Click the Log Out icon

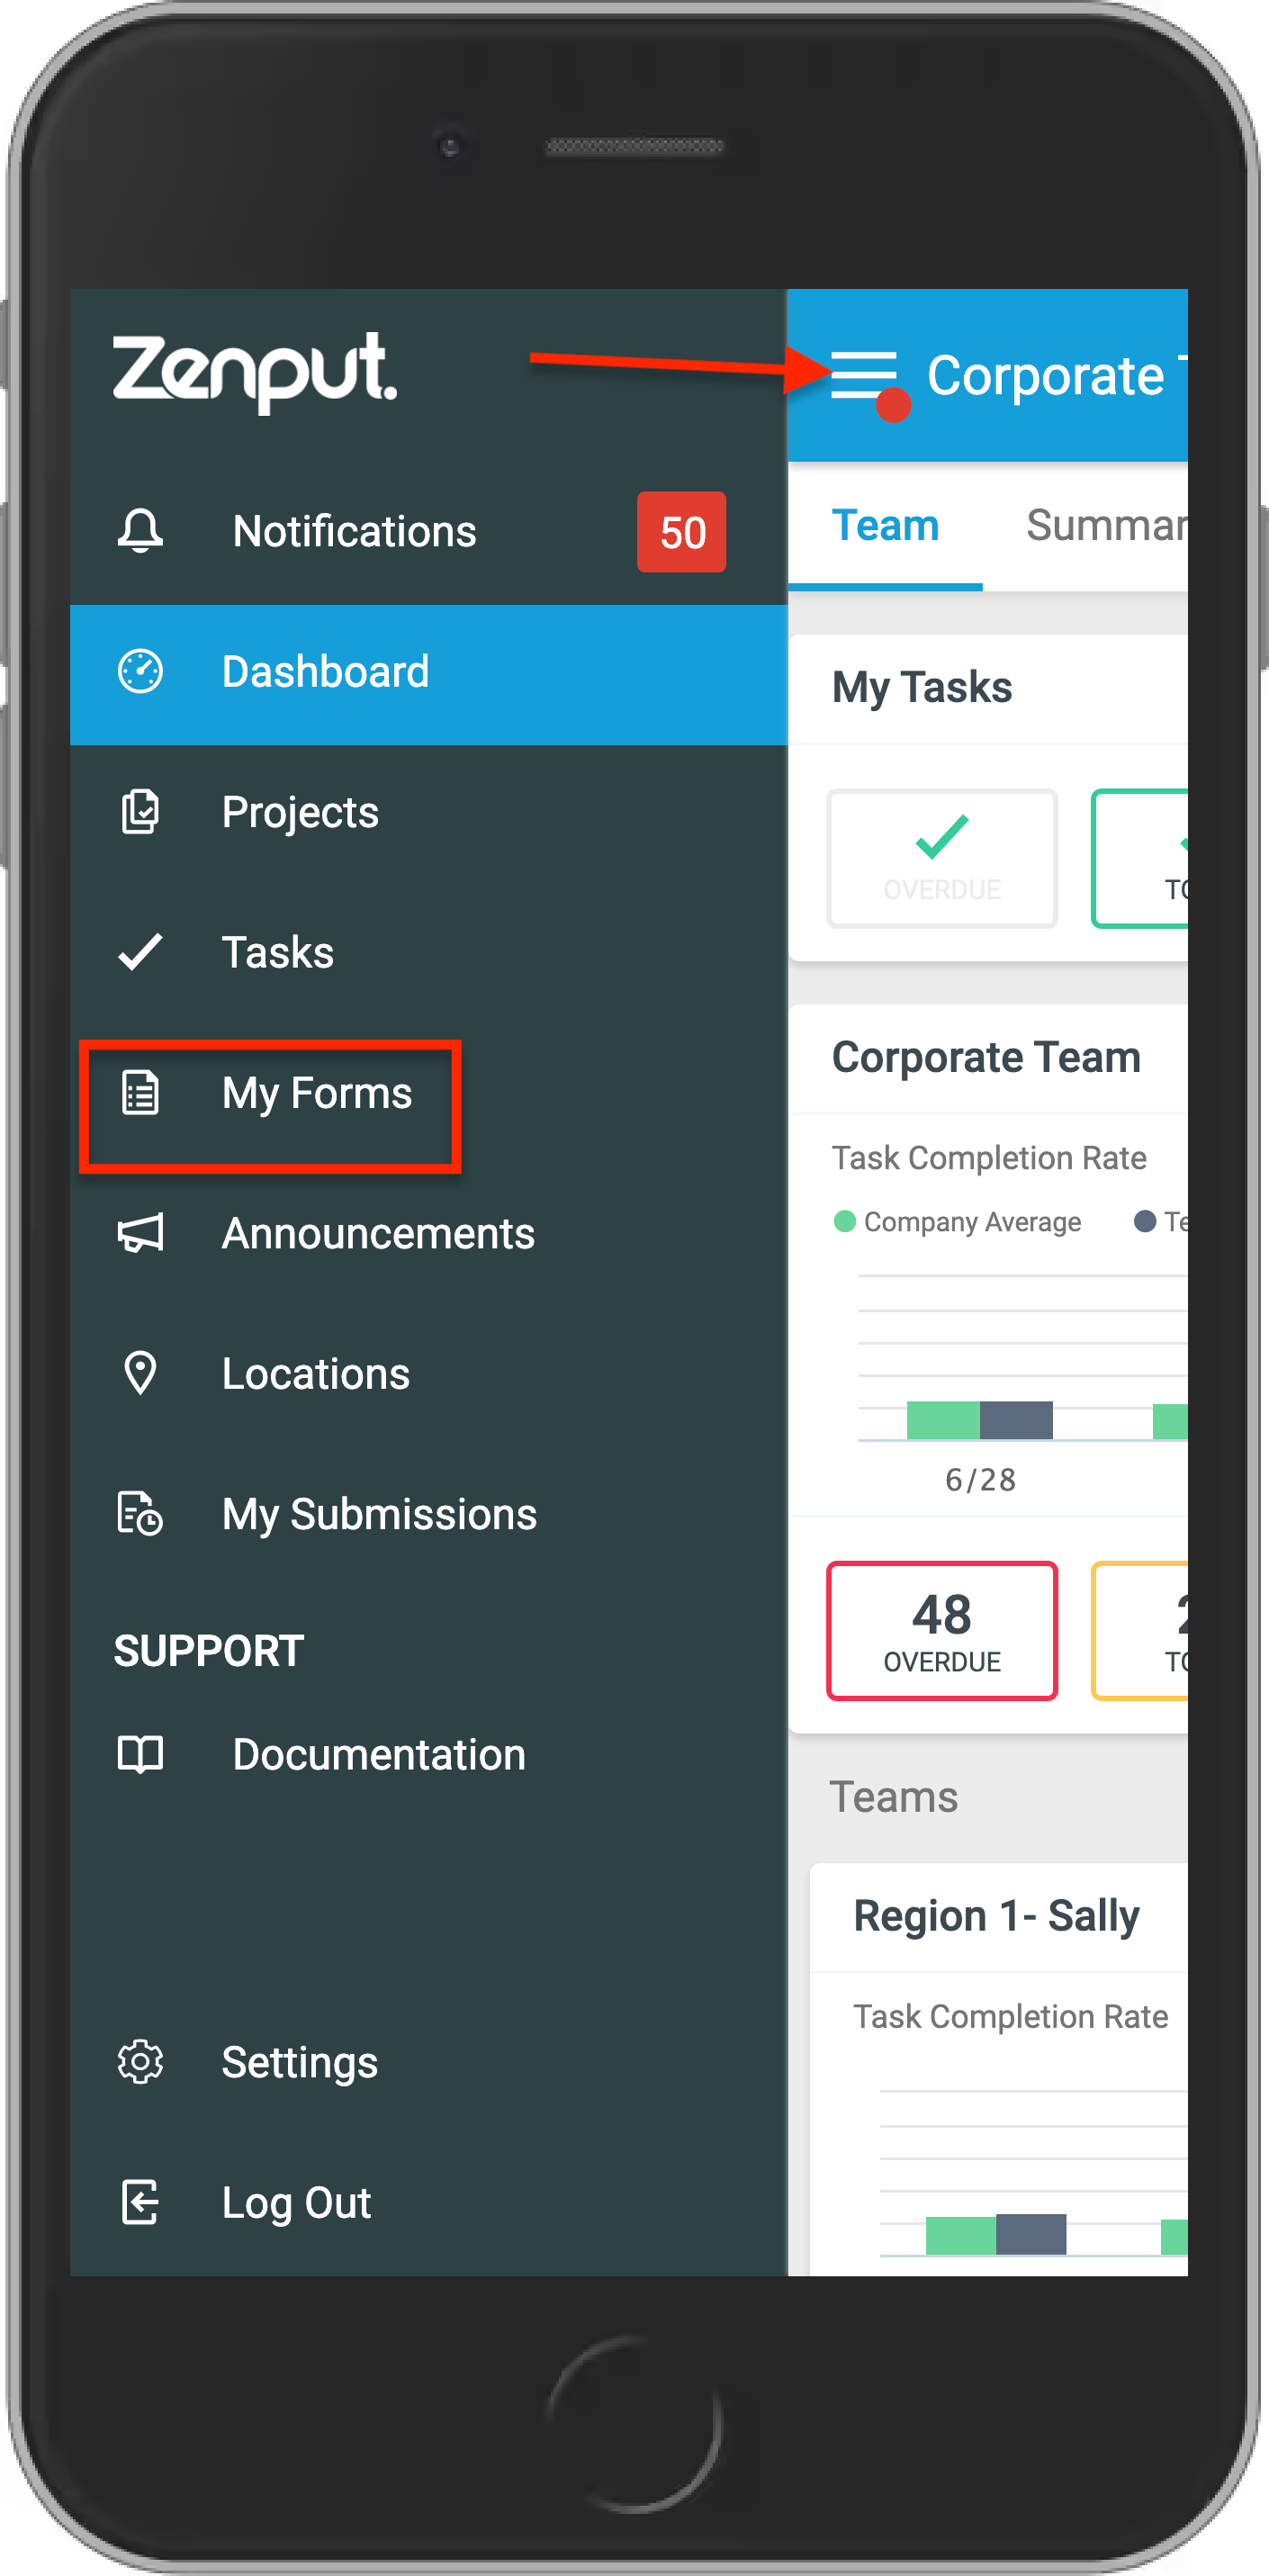140,2202
